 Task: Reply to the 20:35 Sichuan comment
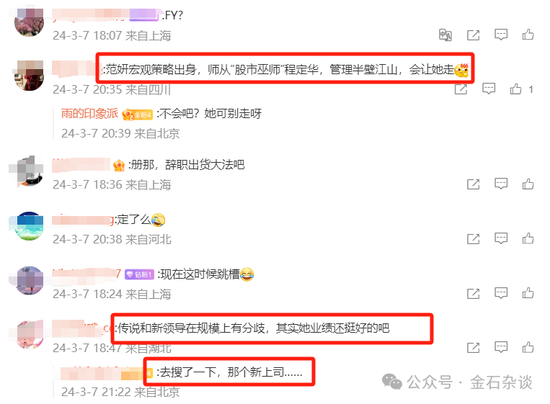pyautogui.click(x=488, y=89)
